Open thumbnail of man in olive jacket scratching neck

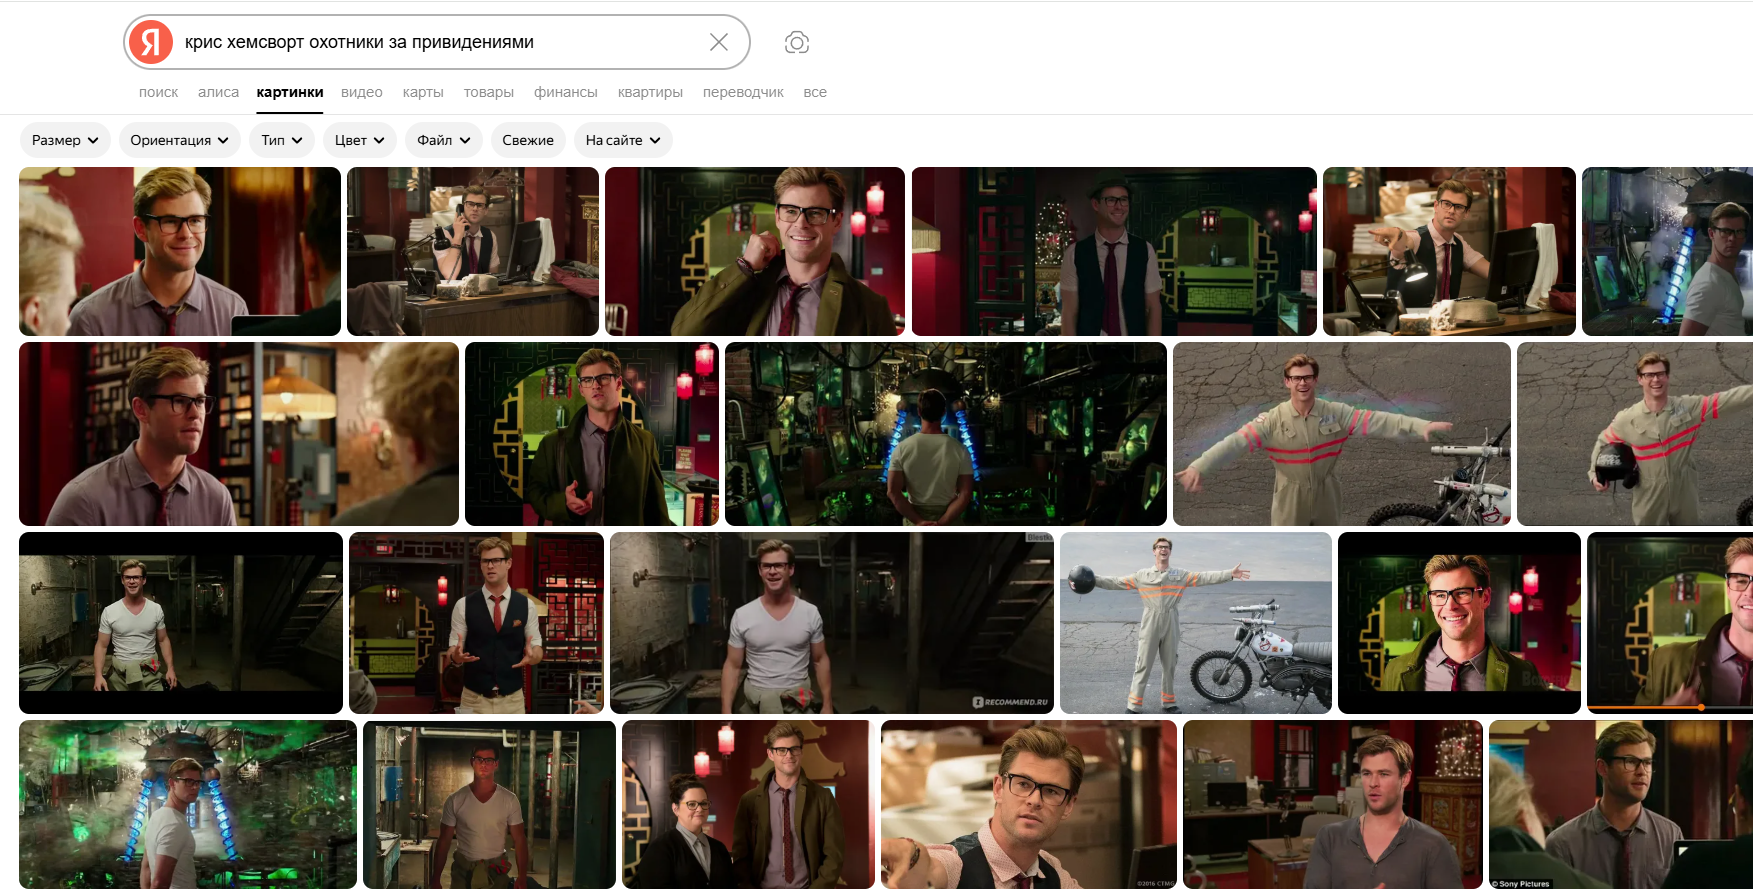click(755, 251)
